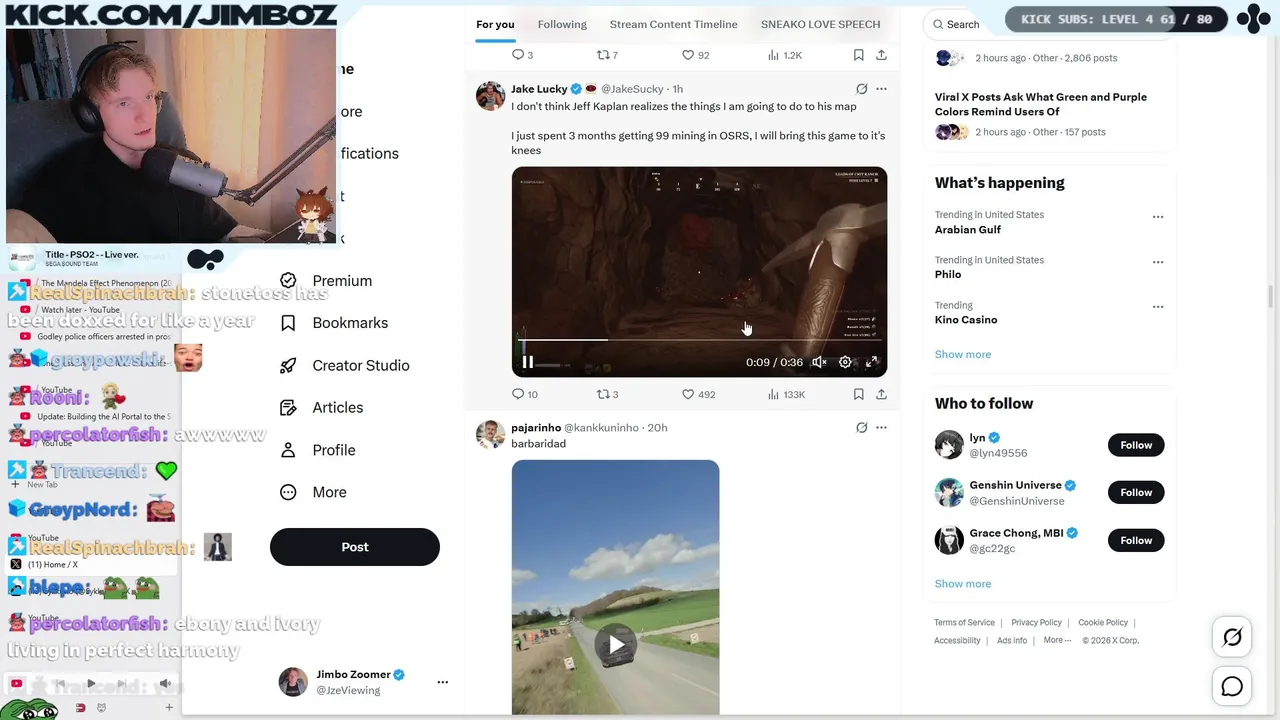Open more options on Jake Lucky's post
Viewport: 1280px width, 720px height.
[881, 89]
